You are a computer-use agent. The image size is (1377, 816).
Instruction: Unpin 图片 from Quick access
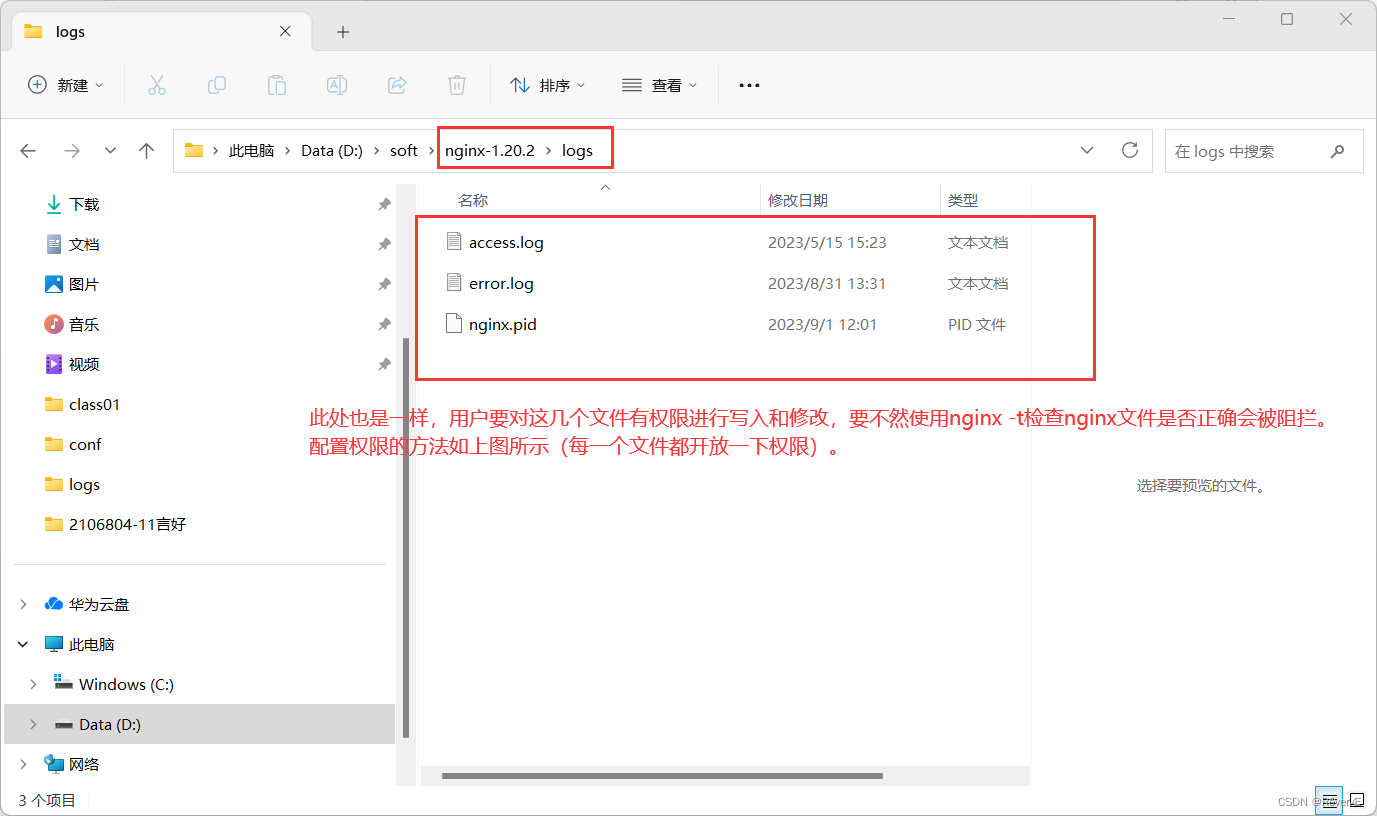384,284
